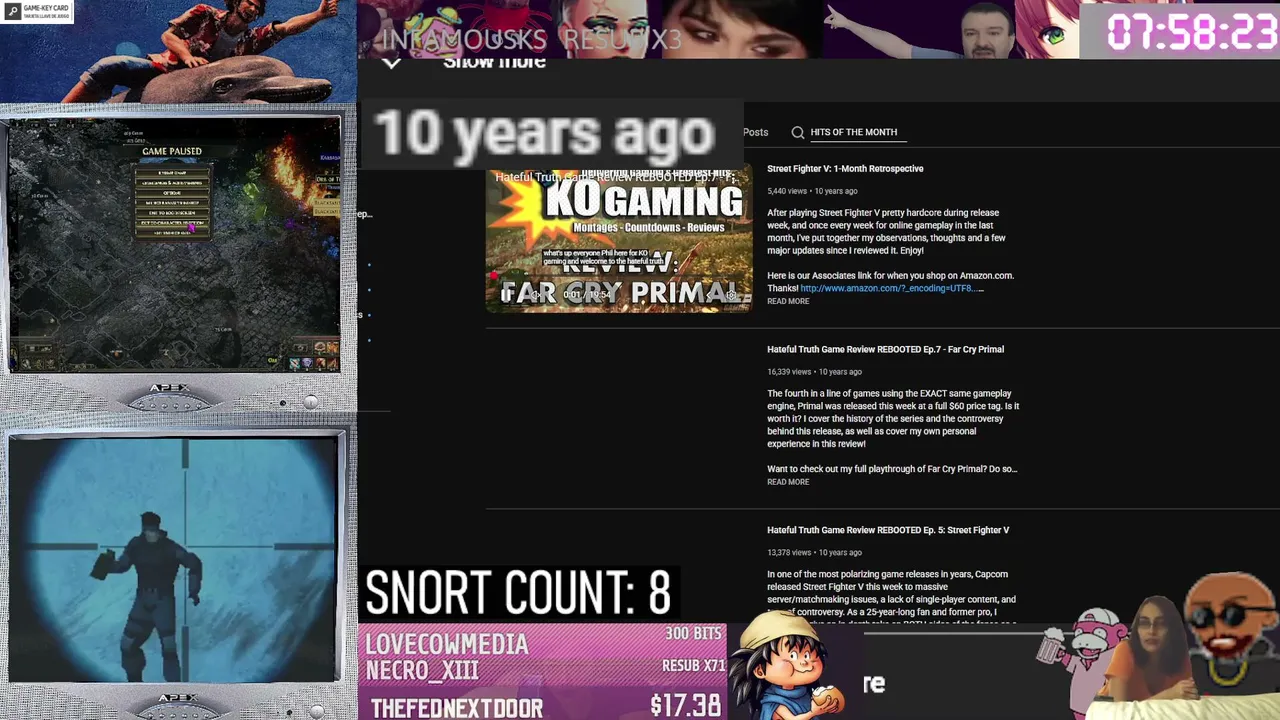Click the SNORT COUNT: 8 counter
The image size is (1280, 720).
tap(518, 593)
